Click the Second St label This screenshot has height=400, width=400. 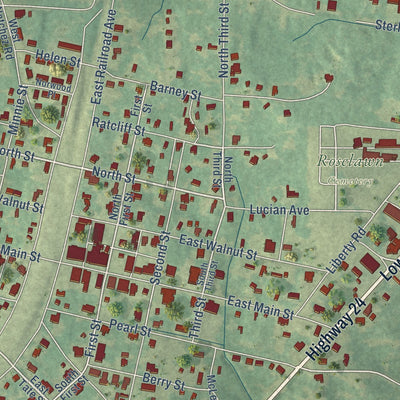point(160,258)
